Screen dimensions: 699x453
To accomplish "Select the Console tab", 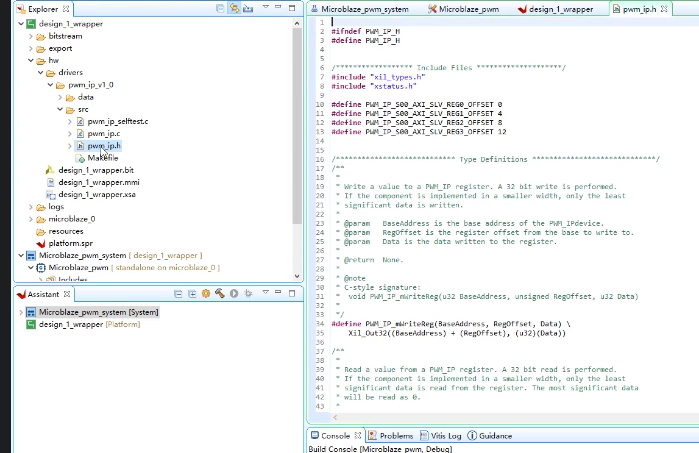I will tap(335, 436).
